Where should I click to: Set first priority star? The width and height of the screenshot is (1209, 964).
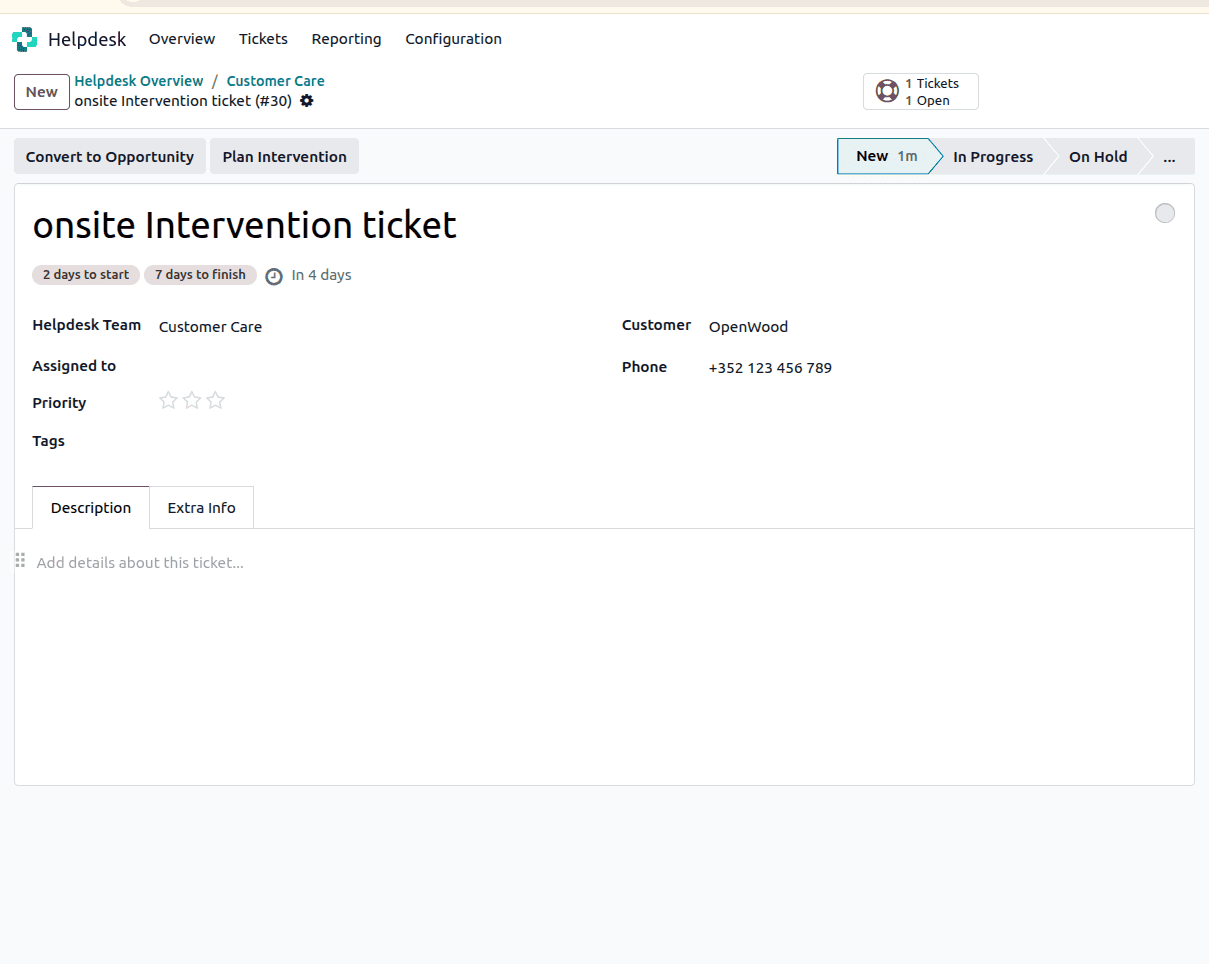167,400
